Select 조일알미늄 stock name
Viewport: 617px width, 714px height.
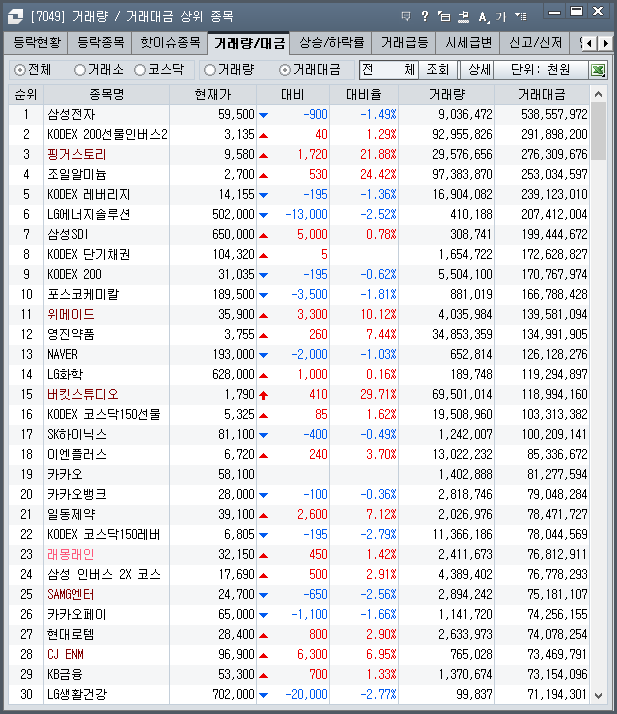coord(76,175)
